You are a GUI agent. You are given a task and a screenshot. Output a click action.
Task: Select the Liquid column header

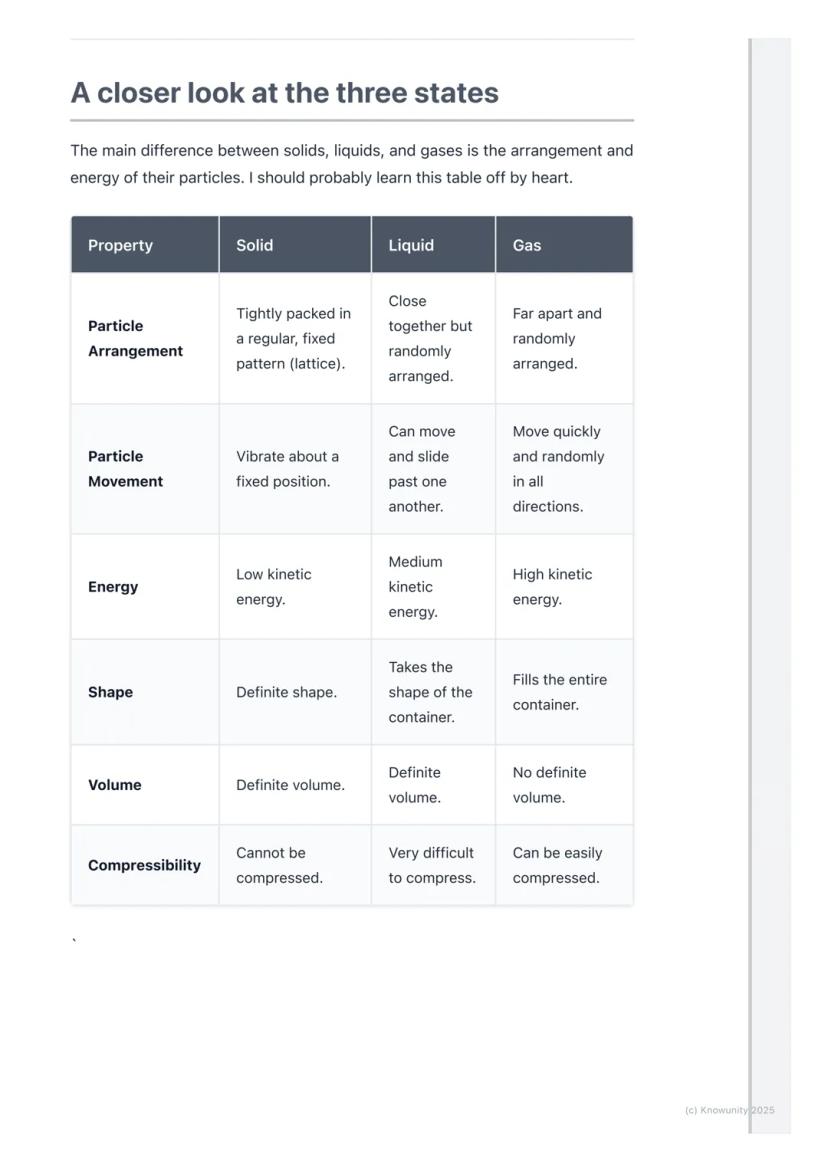[x=411, y=245]
